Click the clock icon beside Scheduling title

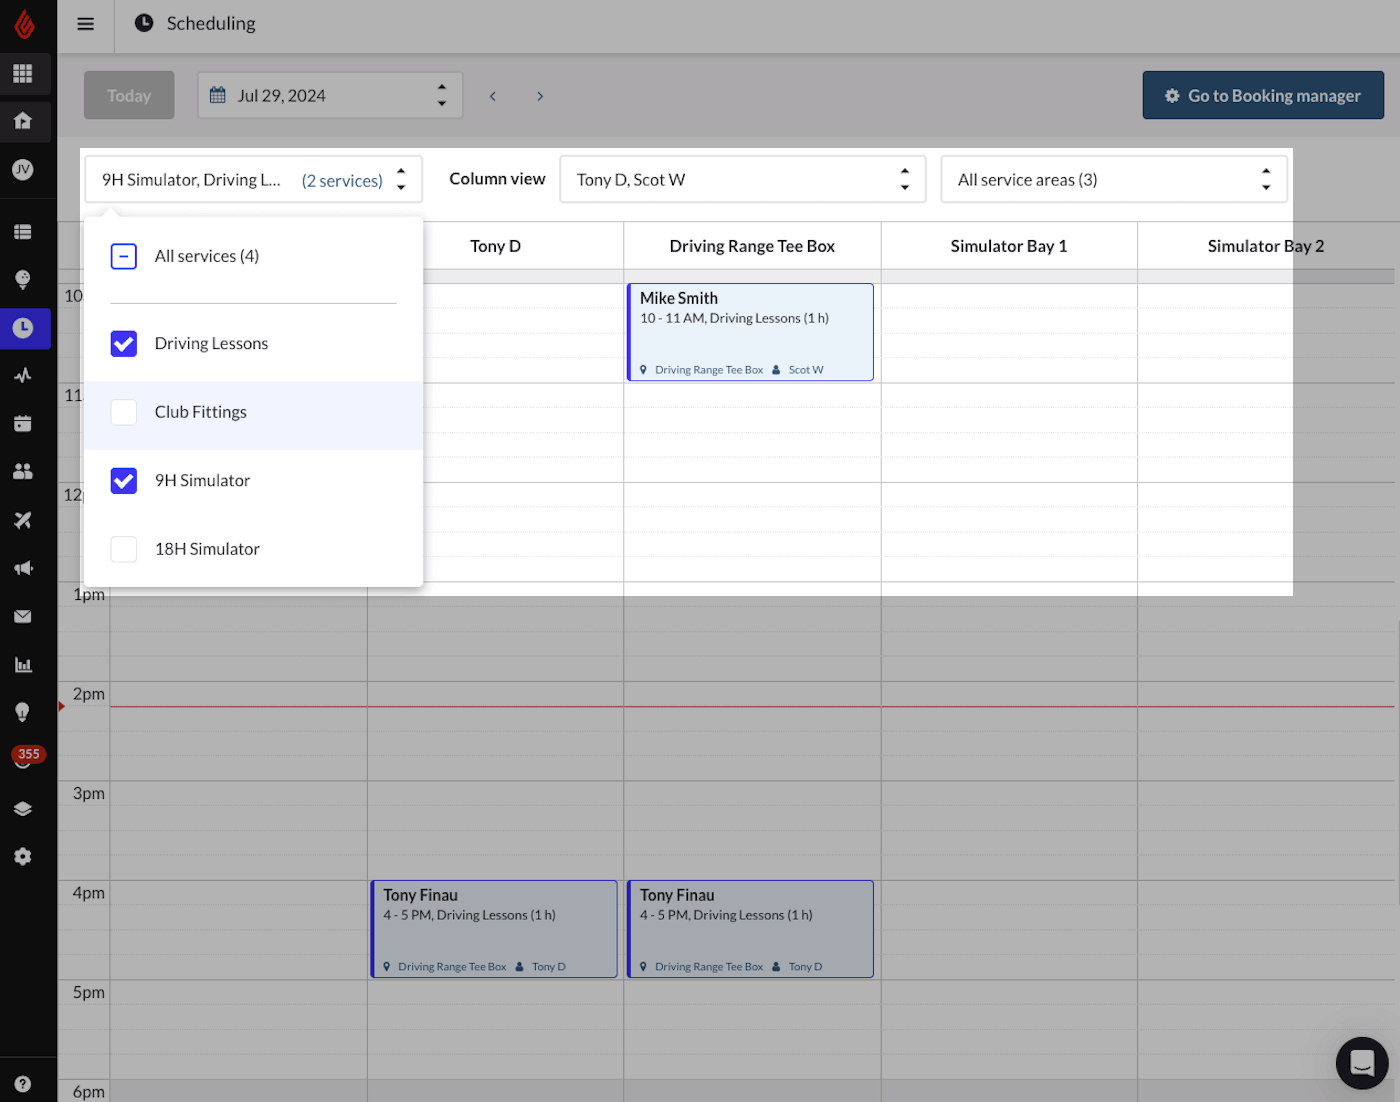pyautogui.click(x=144, y=23)
